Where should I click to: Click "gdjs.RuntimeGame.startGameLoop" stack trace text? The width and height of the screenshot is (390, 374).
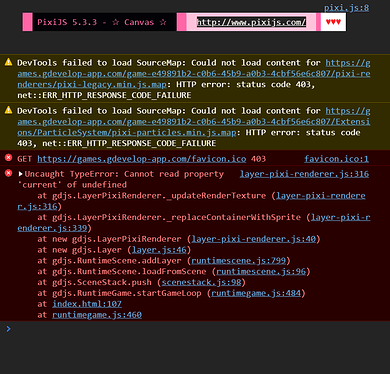point(127,293)
